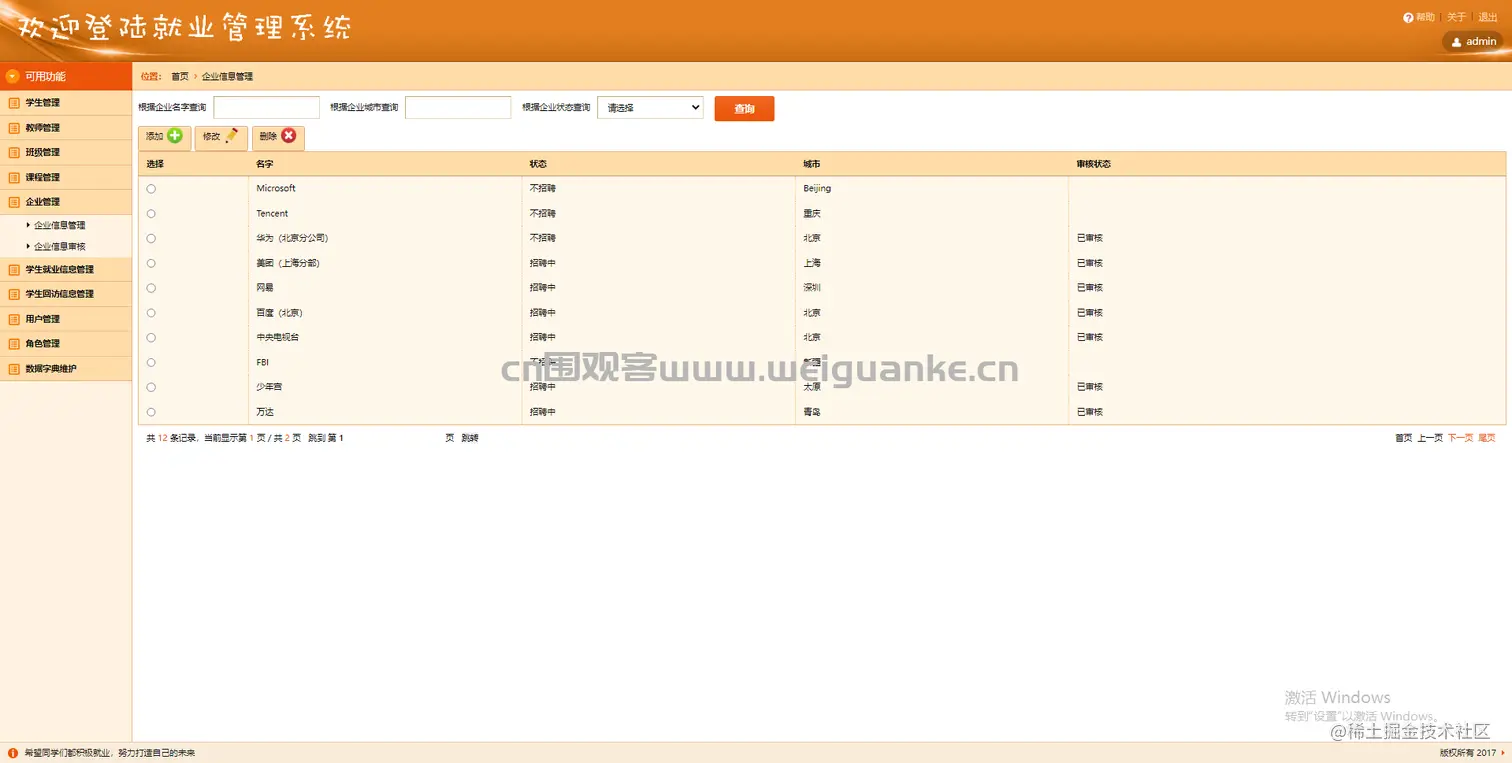Collapse the 企业管理 sidebar menu
1512x763 pixels.
(66, 202)
